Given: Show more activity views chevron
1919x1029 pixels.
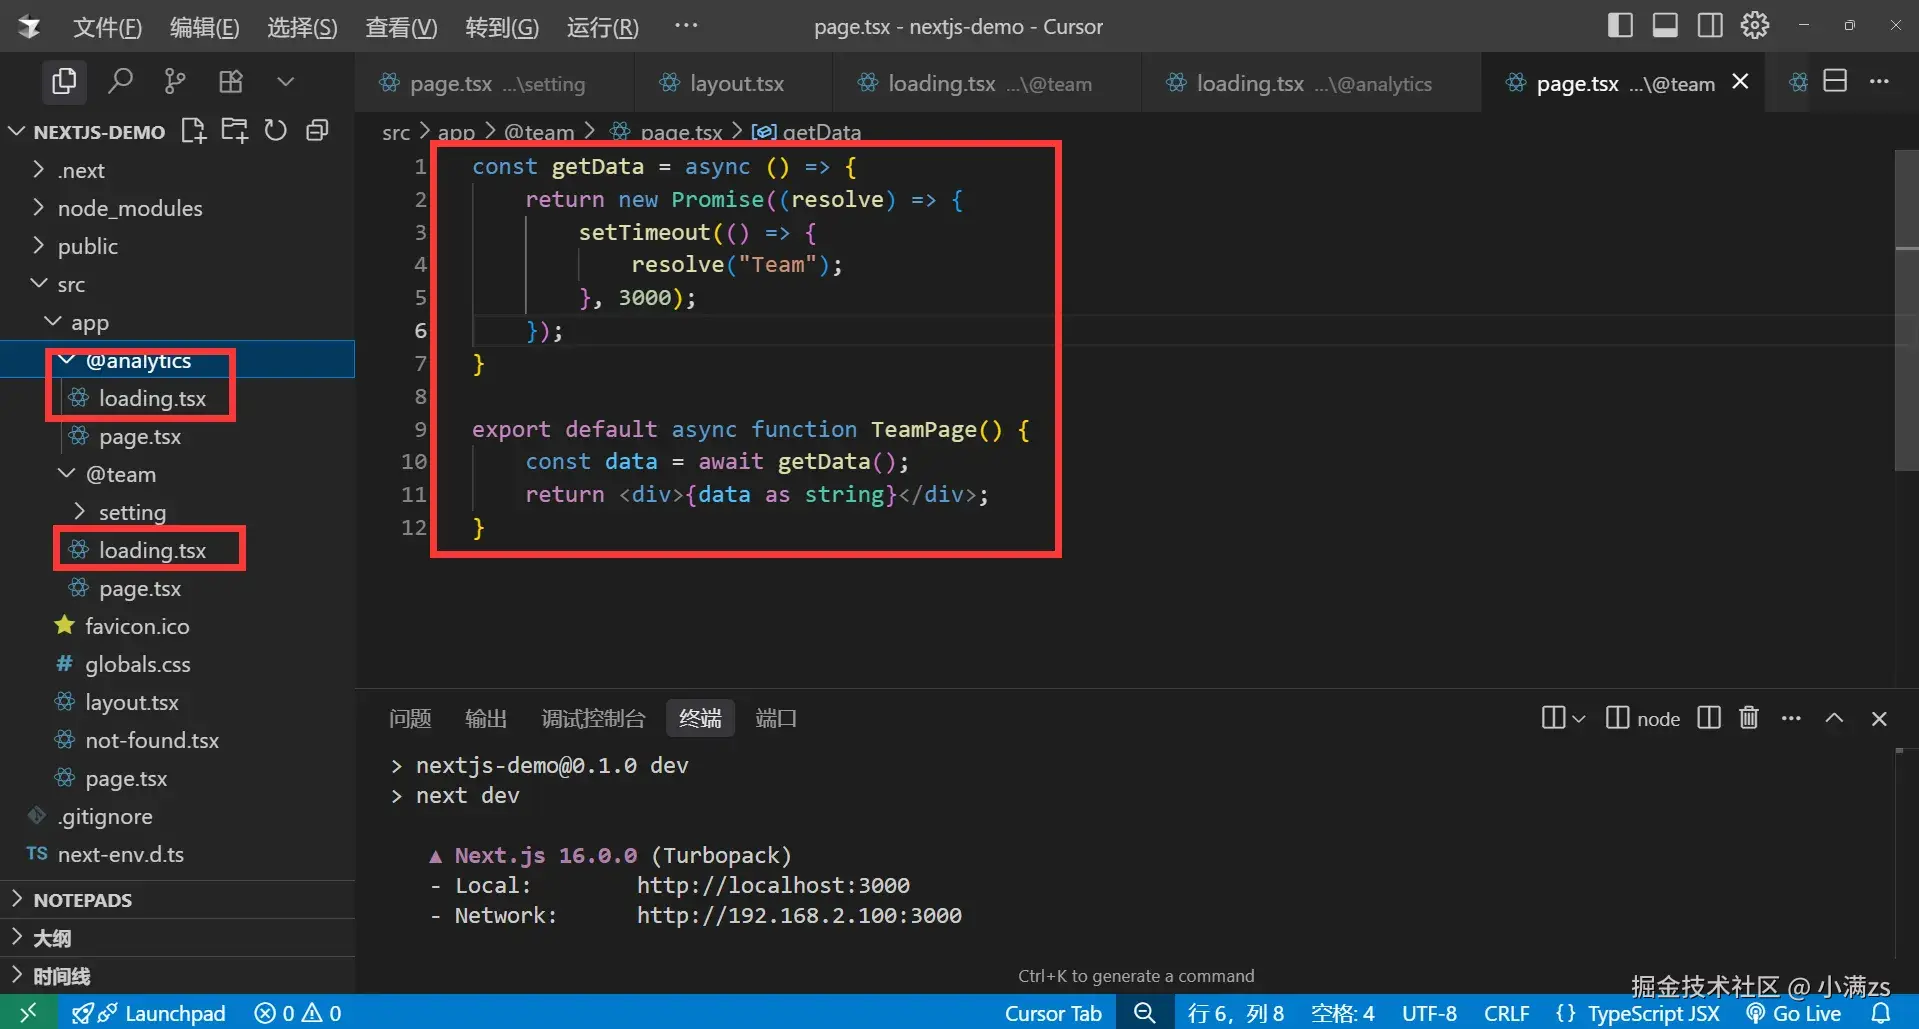Looking at the screenshot, I should click(286, 81).
